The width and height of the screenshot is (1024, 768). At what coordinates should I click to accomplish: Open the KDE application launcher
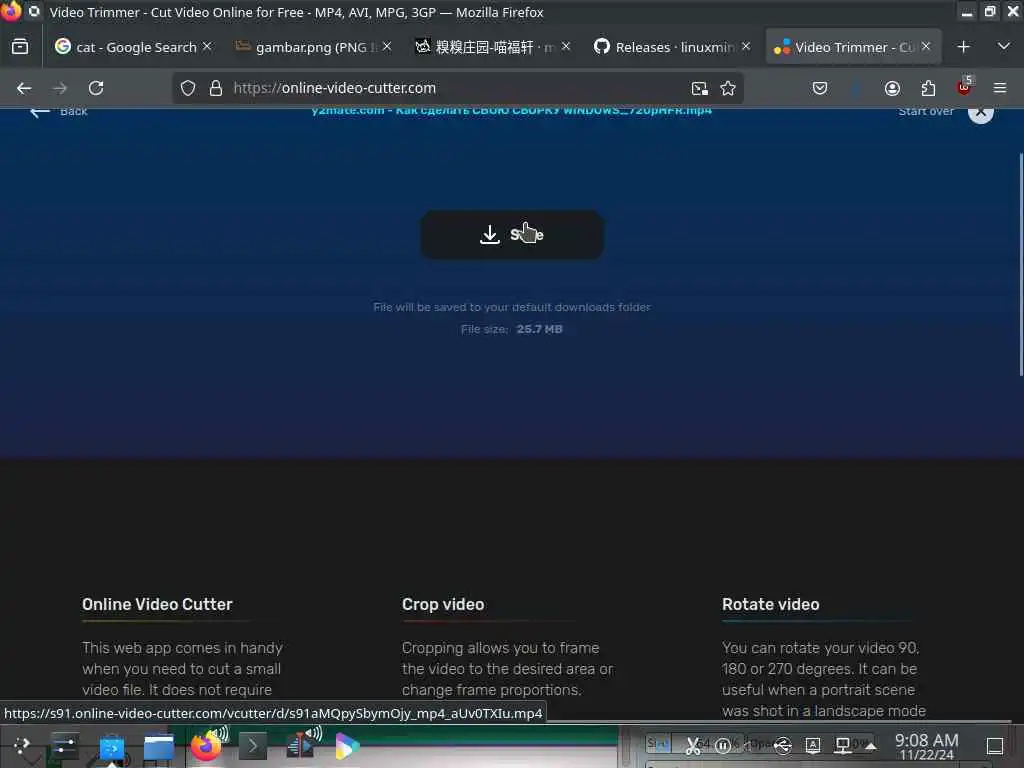[x=22, y=745]
